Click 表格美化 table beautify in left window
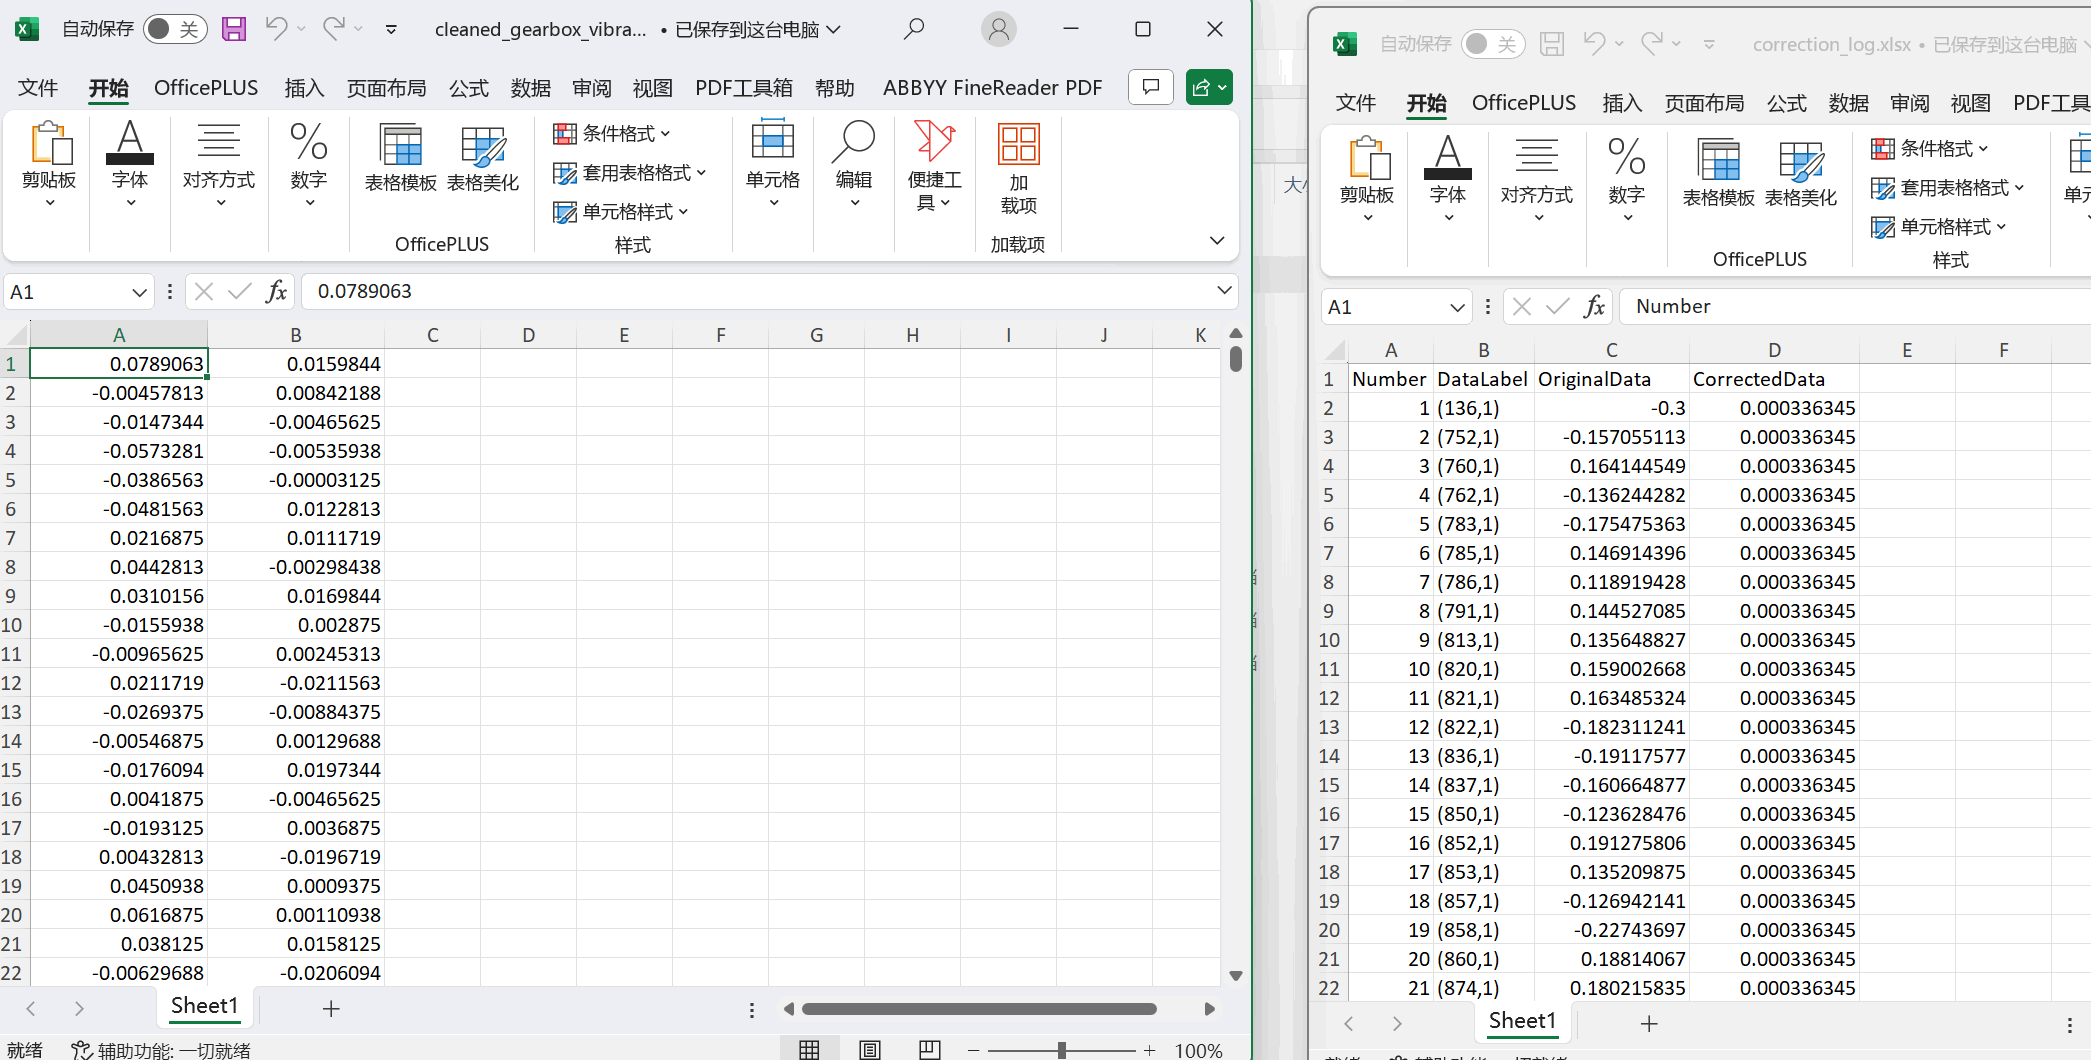The height and width of the screenshot is (1060, 2091). (483, 158)
